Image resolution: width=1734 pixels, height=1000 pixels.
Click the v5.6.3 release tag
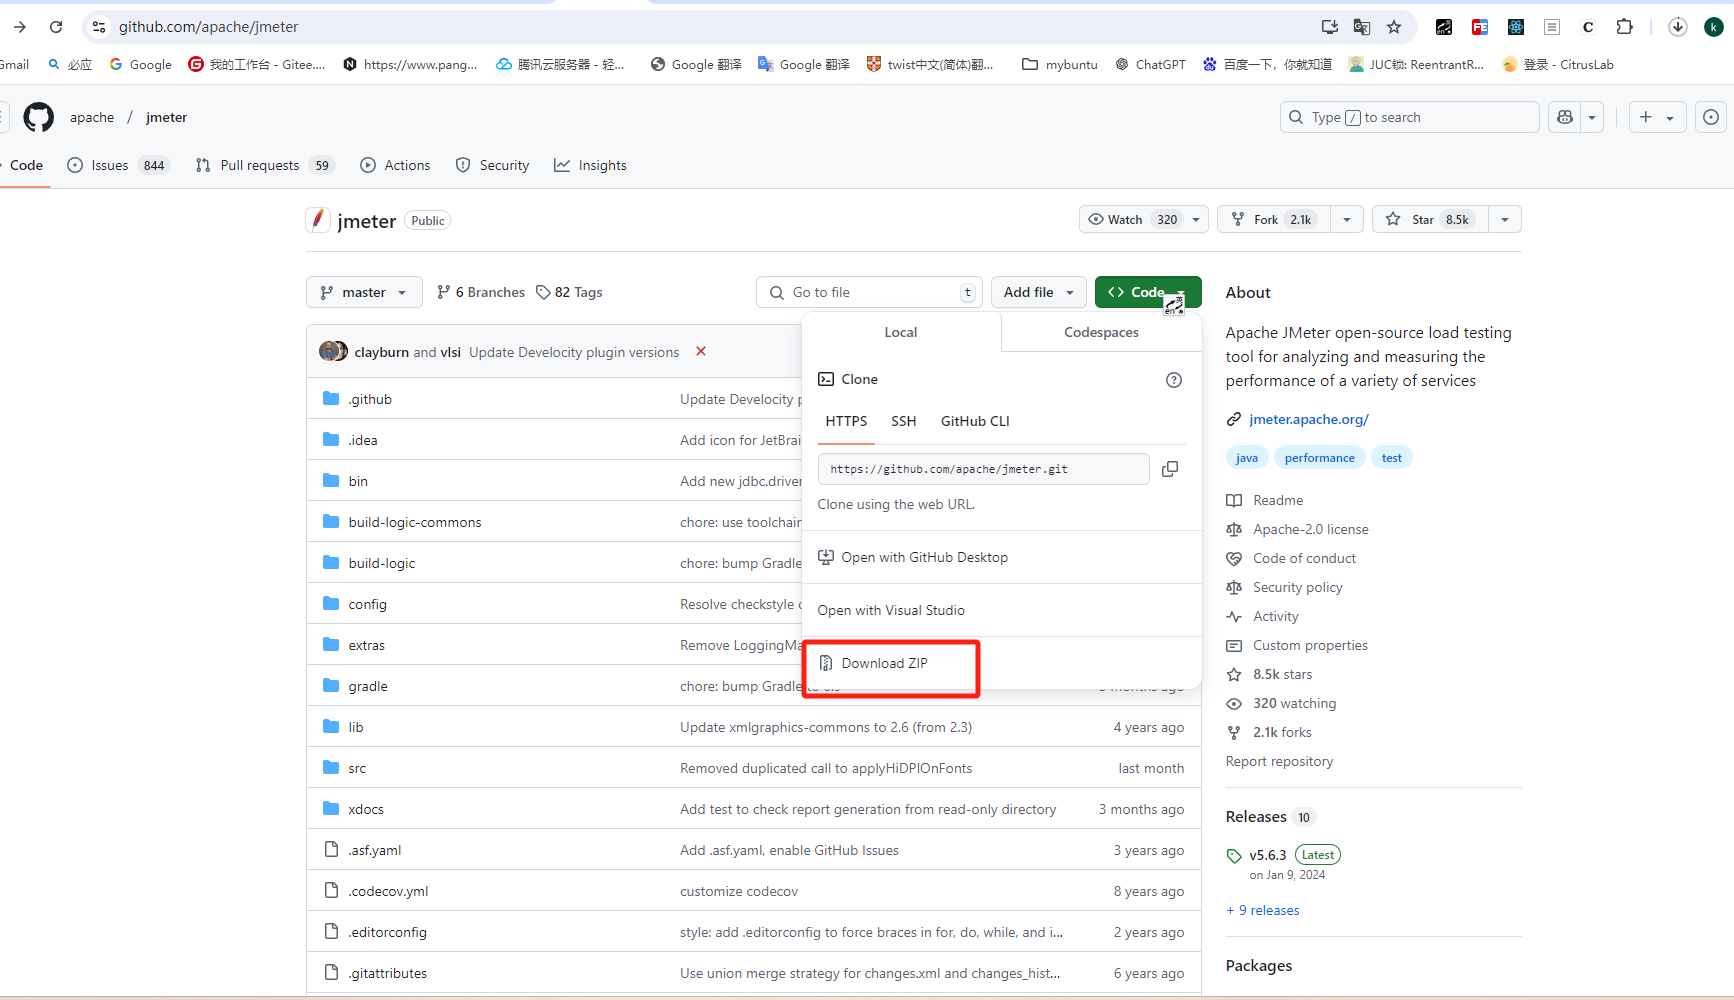click(x=1268, y=855)
